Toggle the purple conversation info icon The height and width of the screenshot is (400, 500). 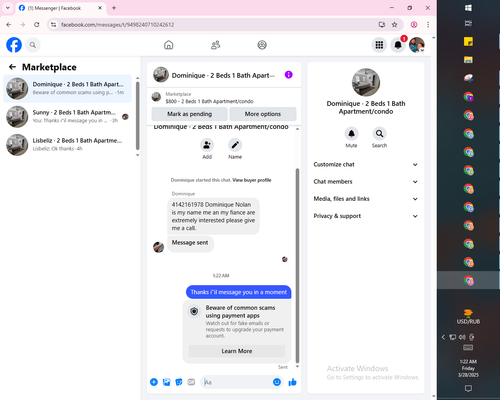289,75
